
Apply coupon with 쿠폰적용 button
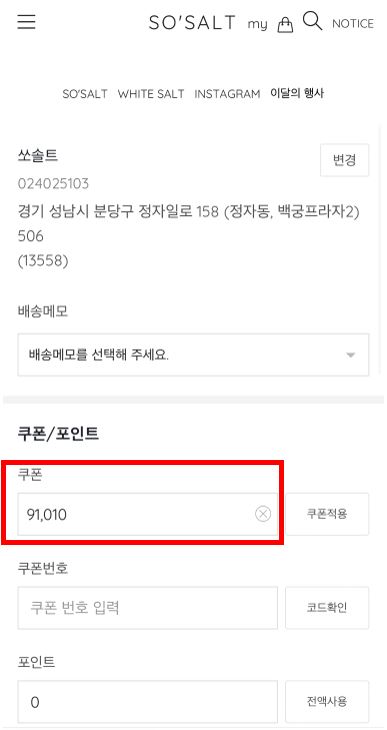pyautogui.click(x=327, y=514)
